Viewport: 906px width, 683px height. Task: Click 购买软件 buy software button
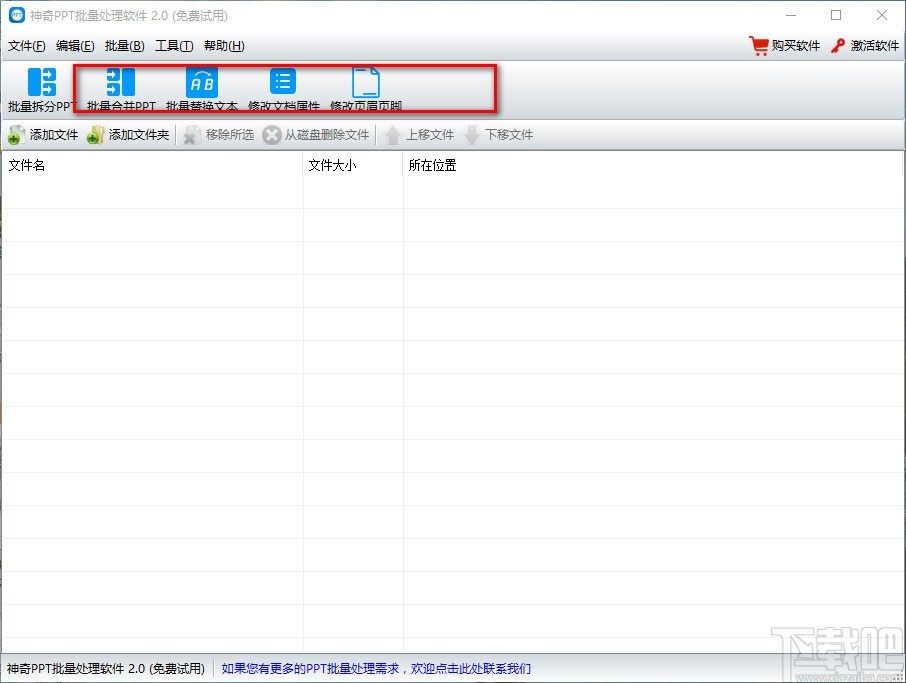click(x=785, y=46)
